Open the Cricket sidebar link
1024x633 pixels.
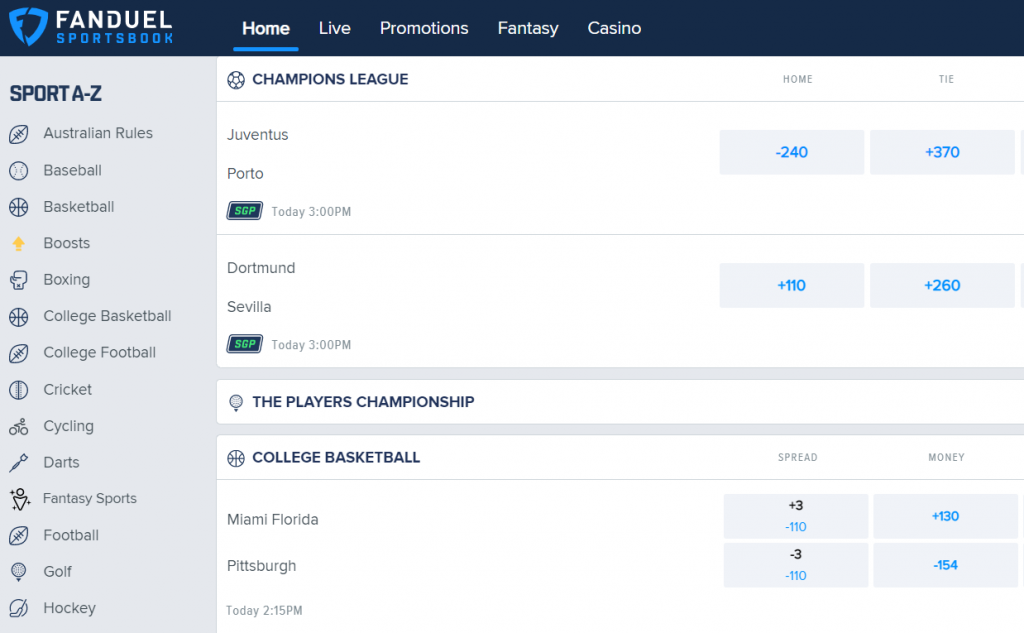click(x=67, y=390)
